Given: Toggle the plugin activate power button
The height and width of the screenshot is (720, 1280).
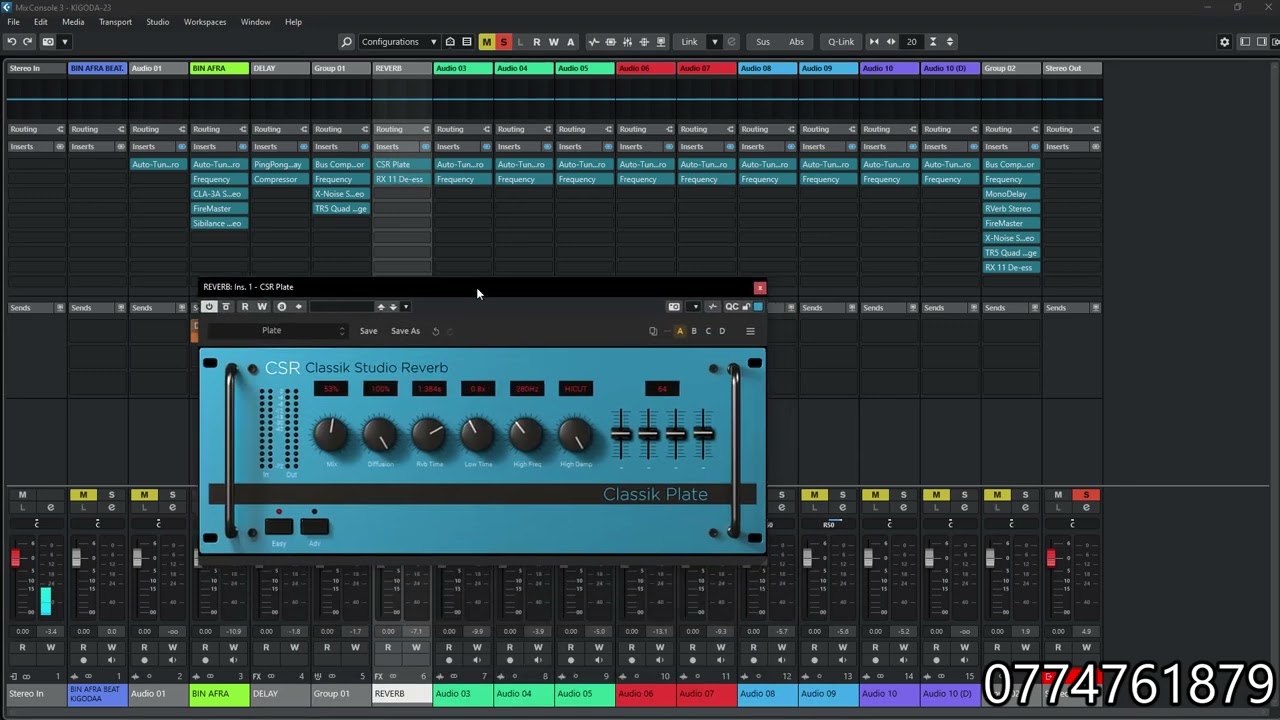Looking at the screenshot, I should tap(209, 307).
